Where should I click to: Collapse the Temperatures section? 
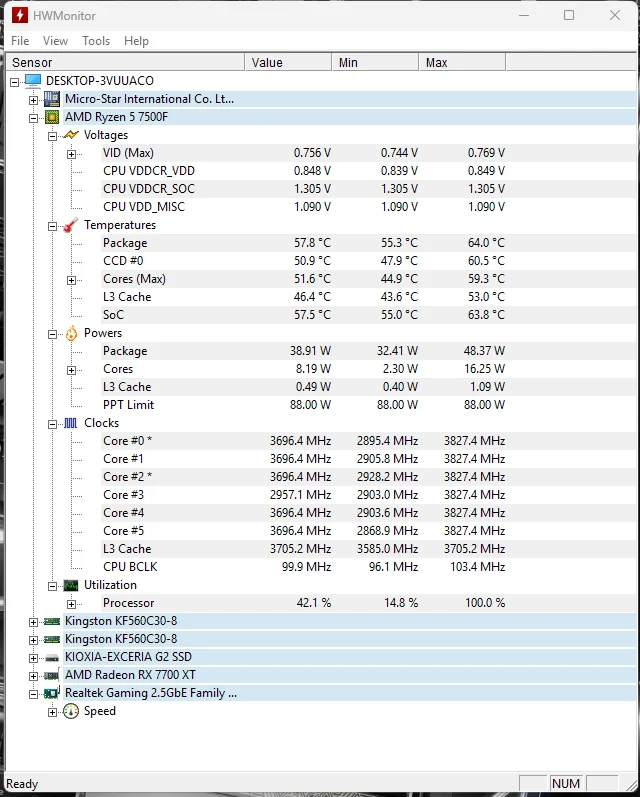coord(52,226)
